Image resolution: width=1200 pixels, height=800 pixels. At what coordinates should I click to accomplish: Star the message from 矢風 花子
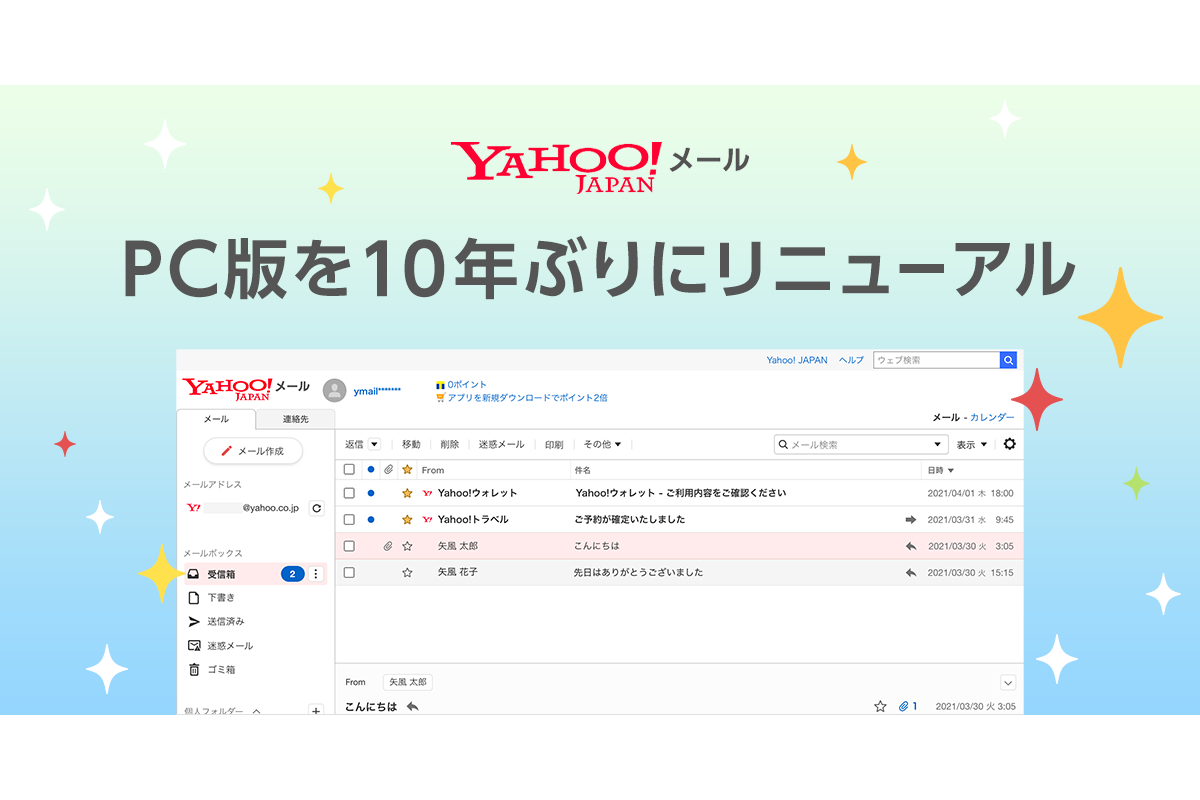point(407,573)
